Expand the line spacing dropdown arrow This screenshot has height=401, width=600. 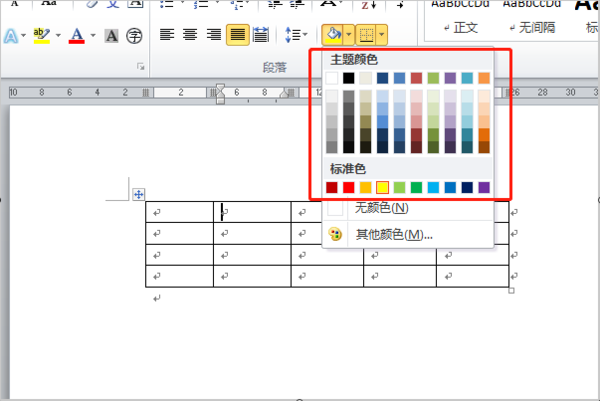coord(305,35)
